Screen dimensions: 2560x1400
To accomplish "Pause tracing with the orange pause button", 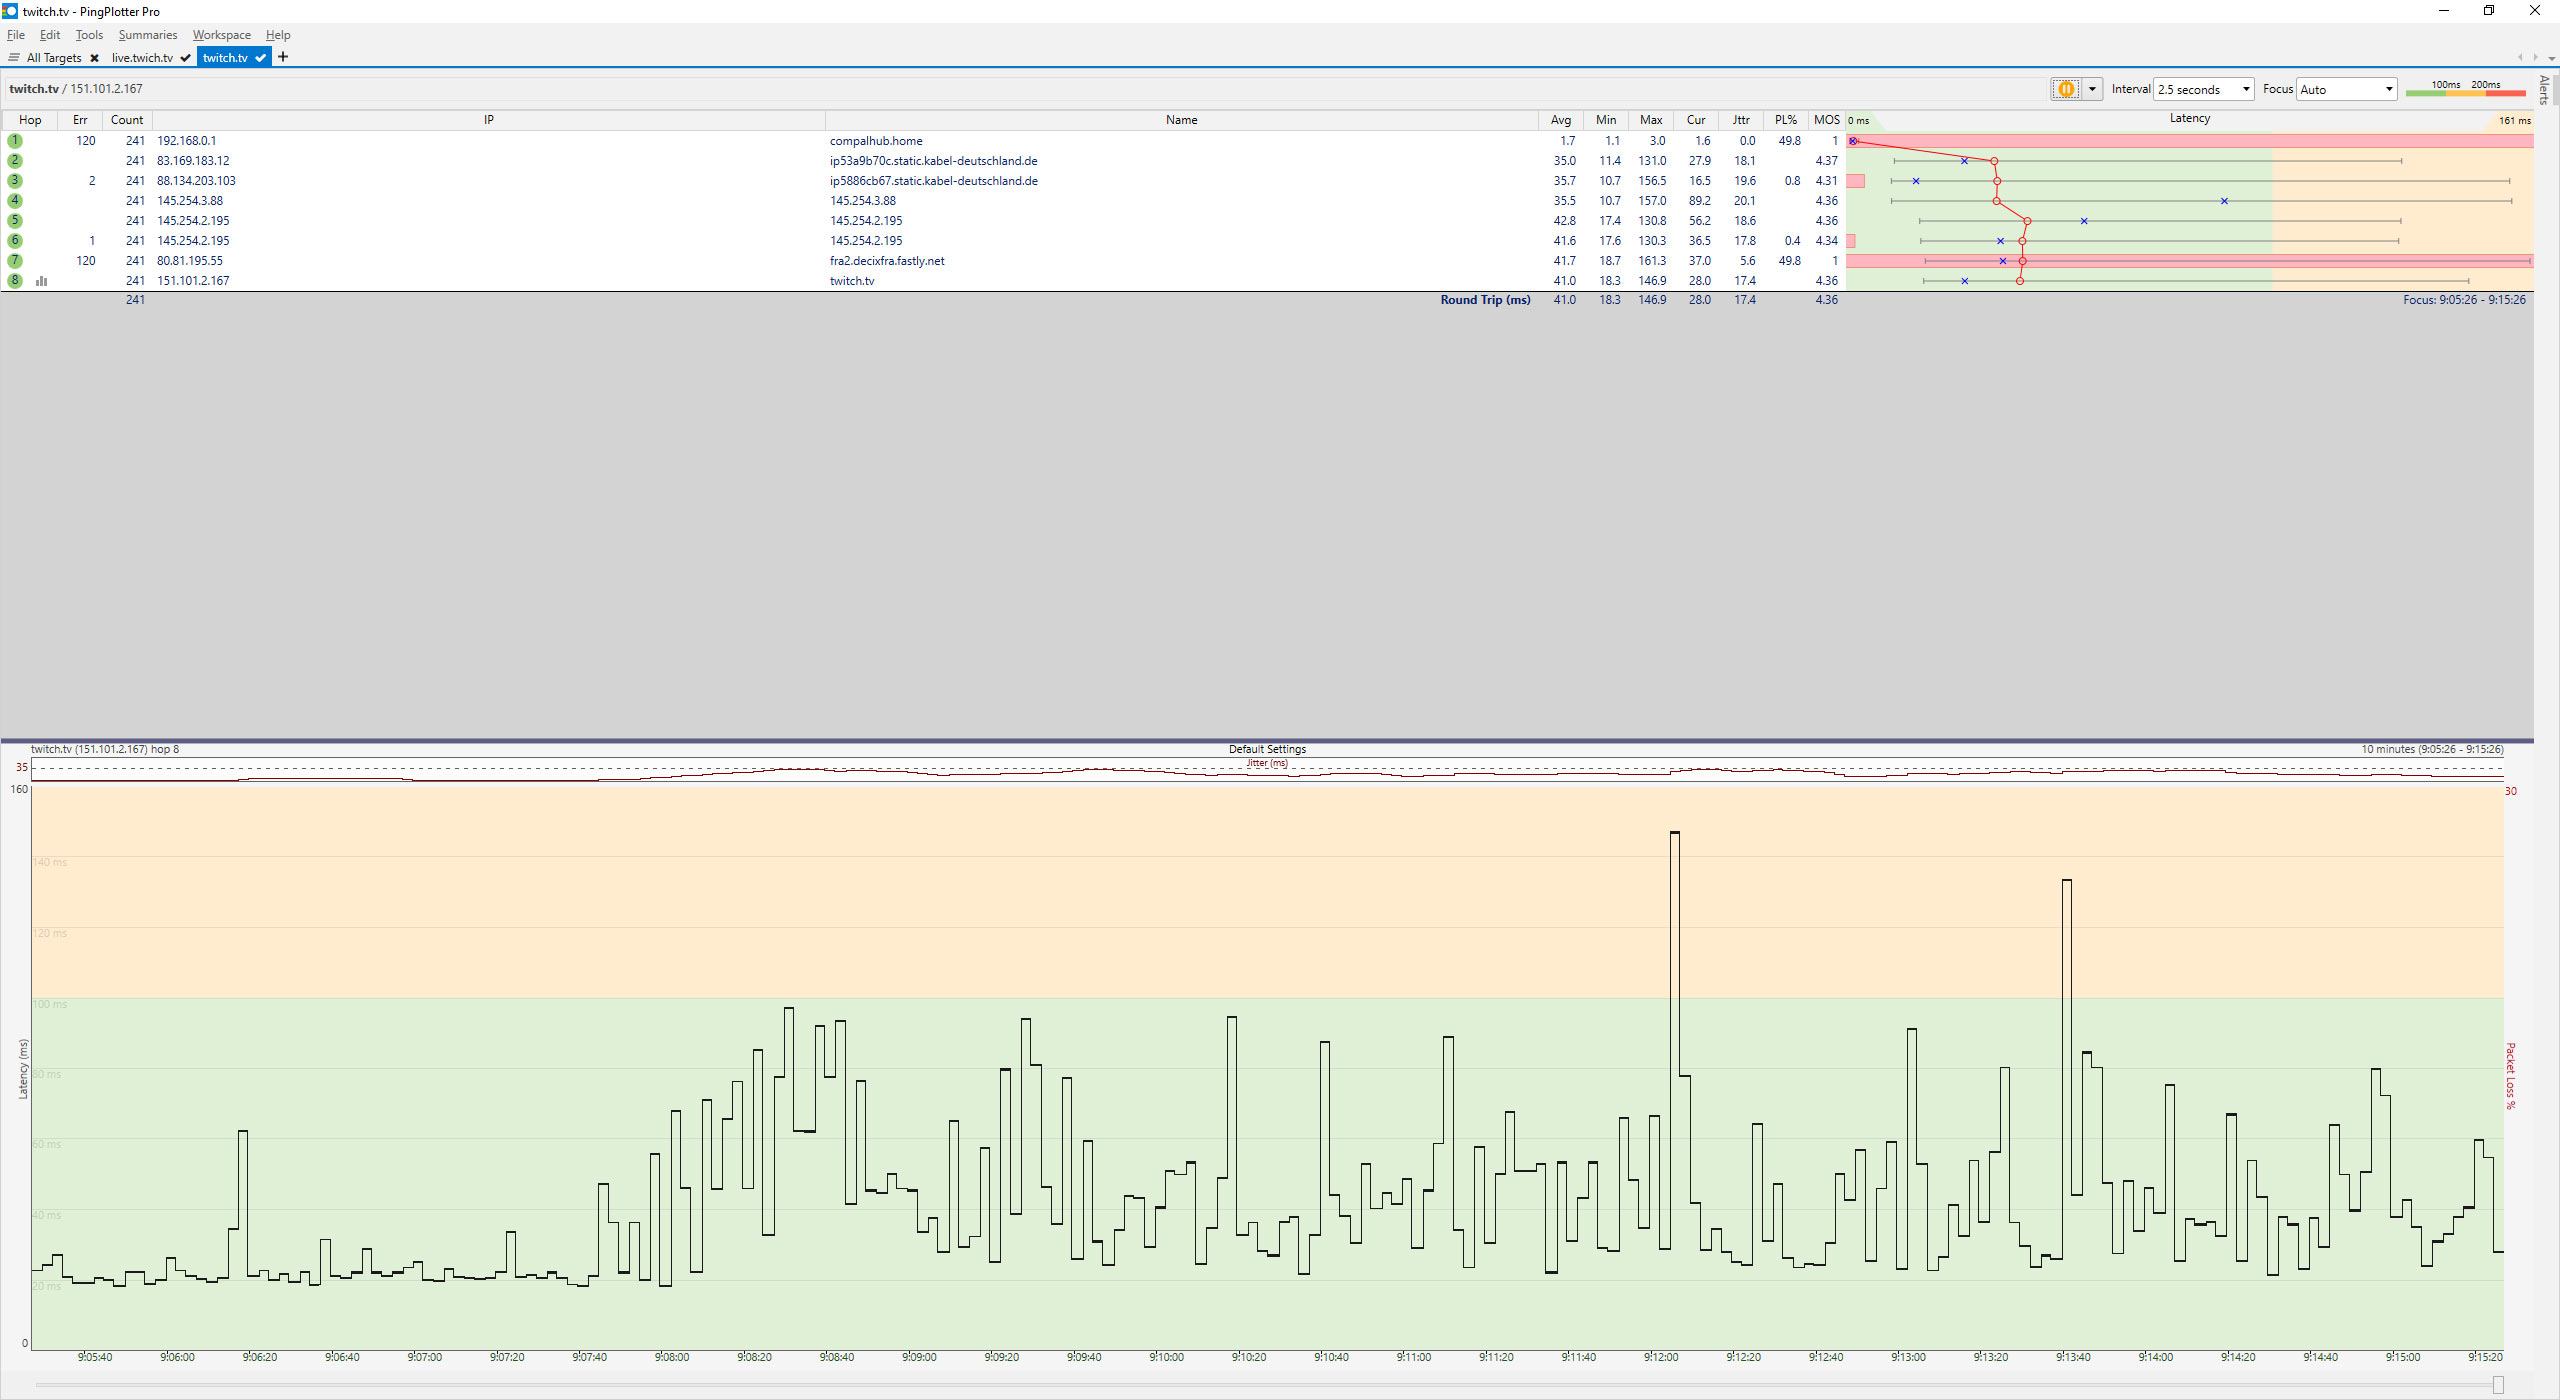I will click(x=2065, y=89).
